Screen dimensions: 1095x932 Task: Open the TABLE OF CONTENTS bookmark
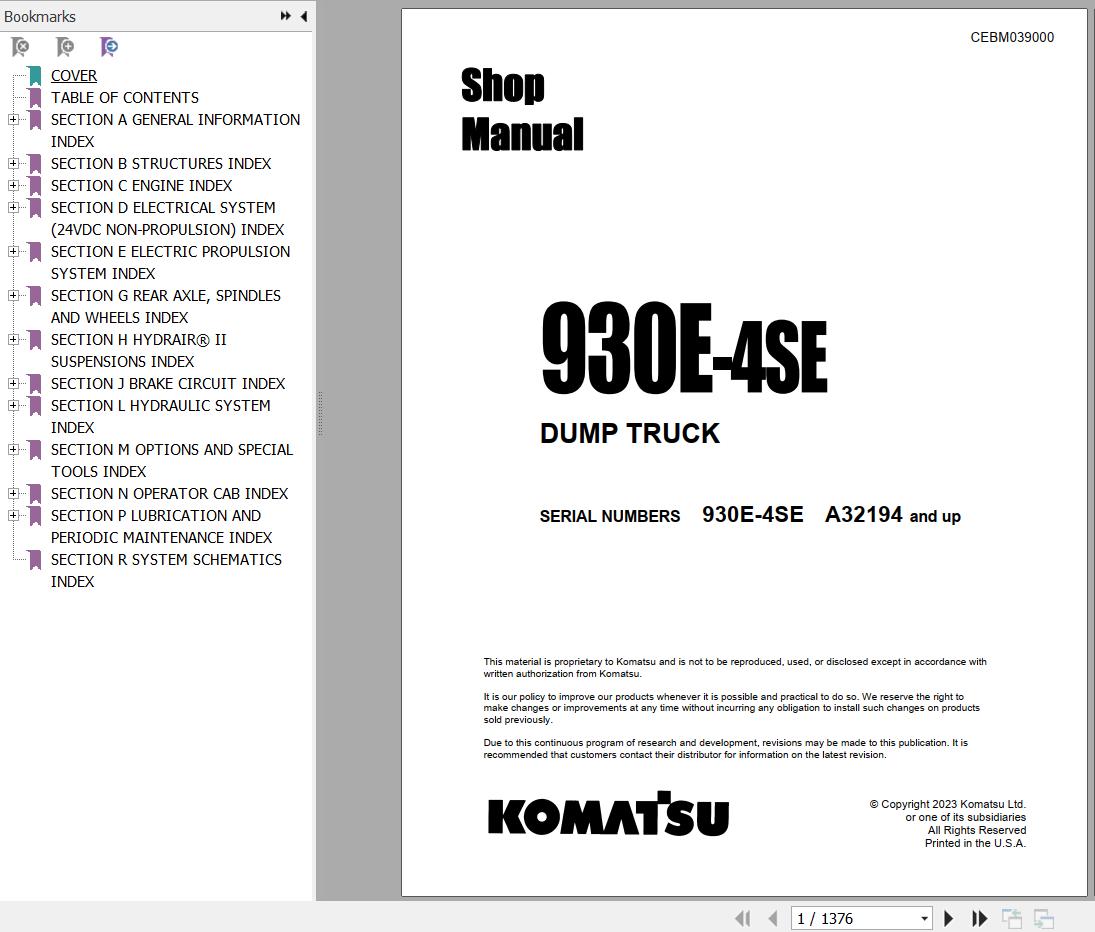[x=124, y=98]
